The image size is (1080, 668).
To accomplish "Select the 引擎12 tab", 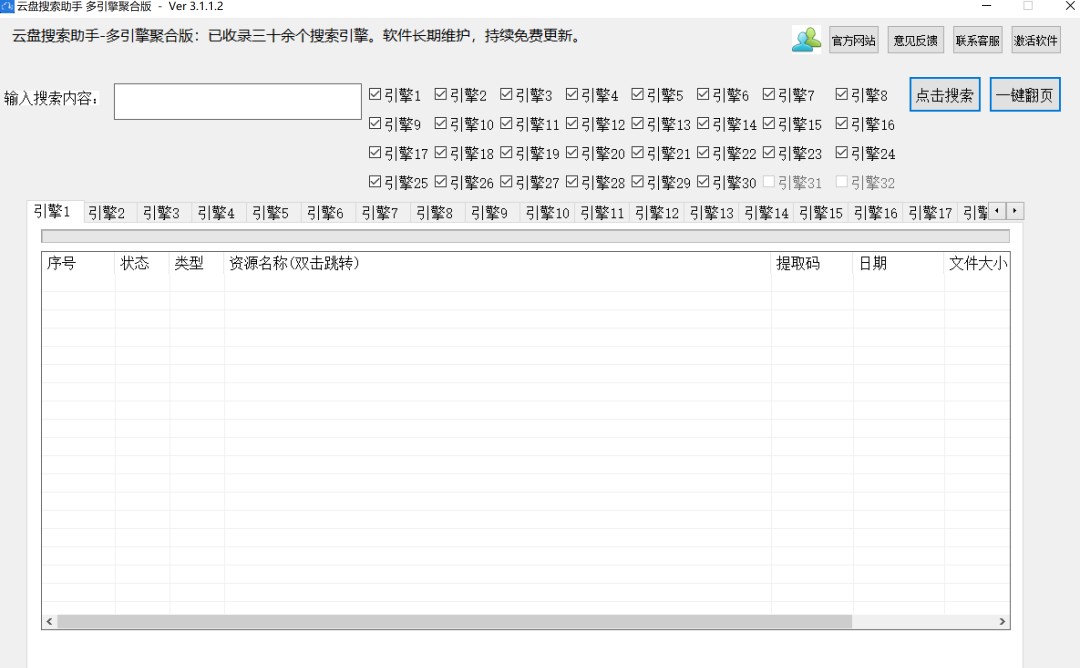I will coord(656,213).
